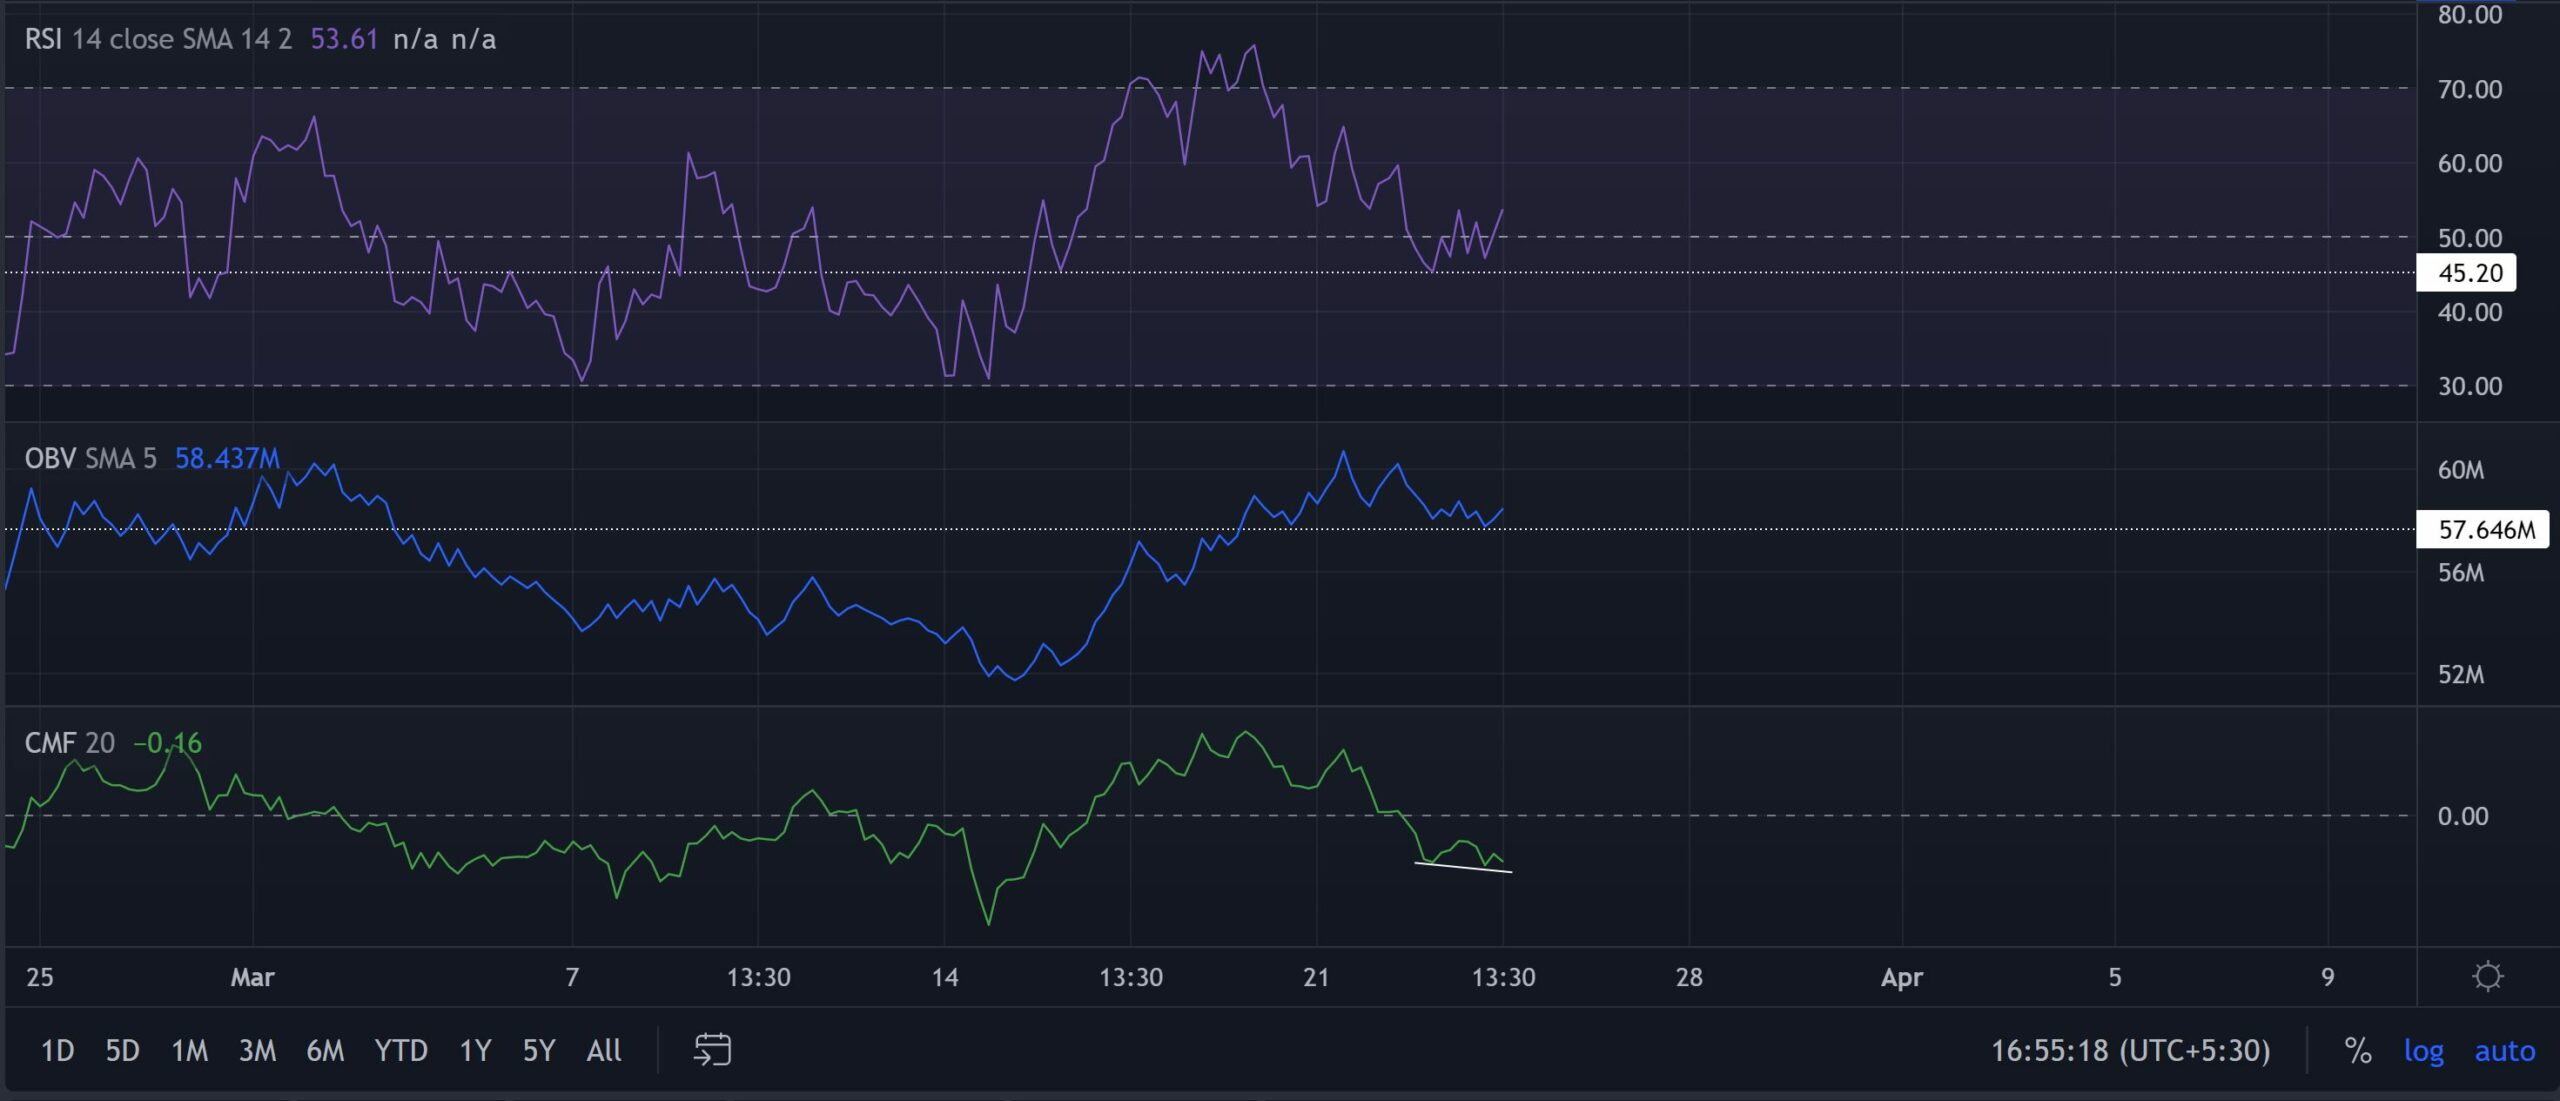Open chart settings gear icon
2560x1101 pixels.
(x=2487, y=976)
